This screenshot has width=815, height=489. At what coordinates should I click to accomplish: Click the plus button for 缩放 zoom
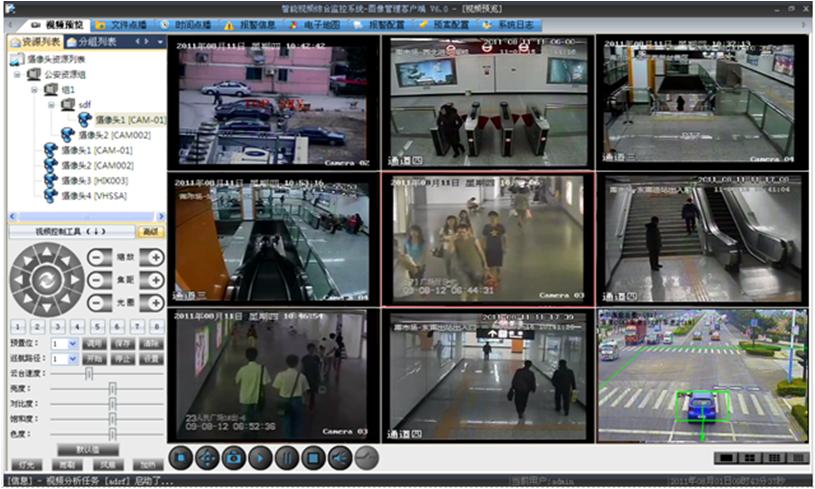click(152, 257)
